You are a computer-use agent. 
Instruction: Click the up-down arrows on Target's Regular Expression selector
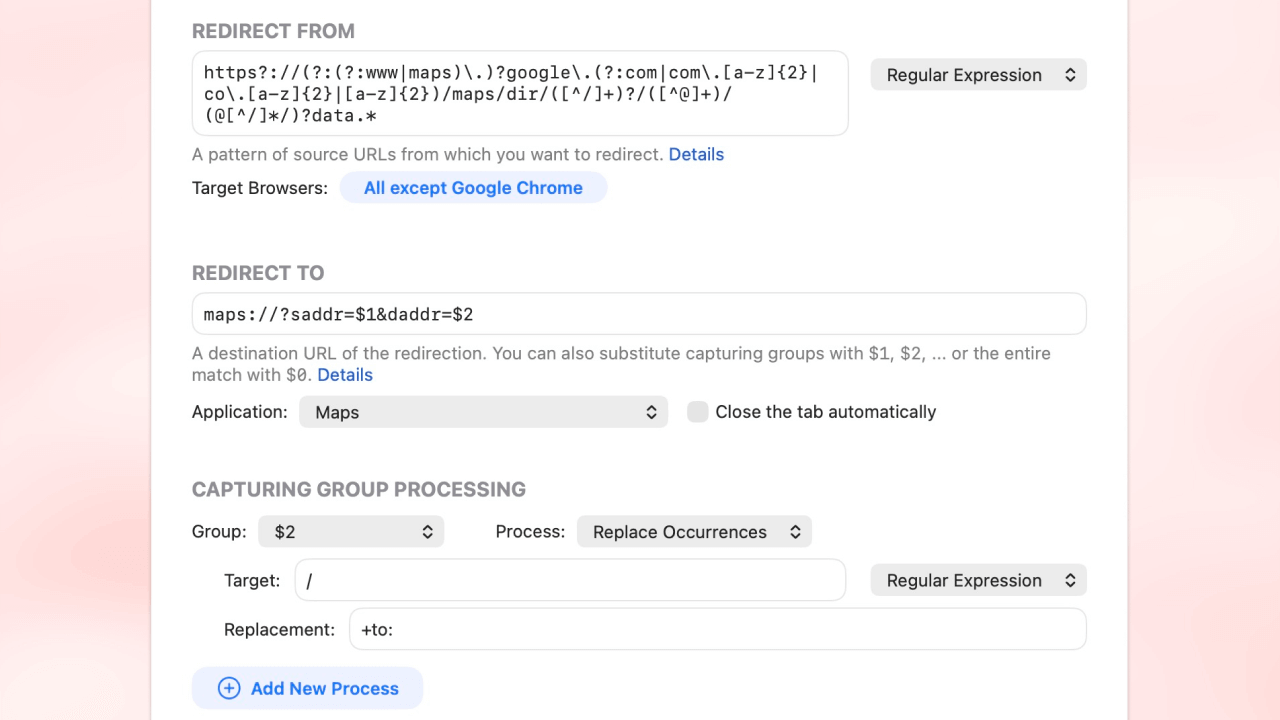pyautogui.click(x=1070, y=580)
